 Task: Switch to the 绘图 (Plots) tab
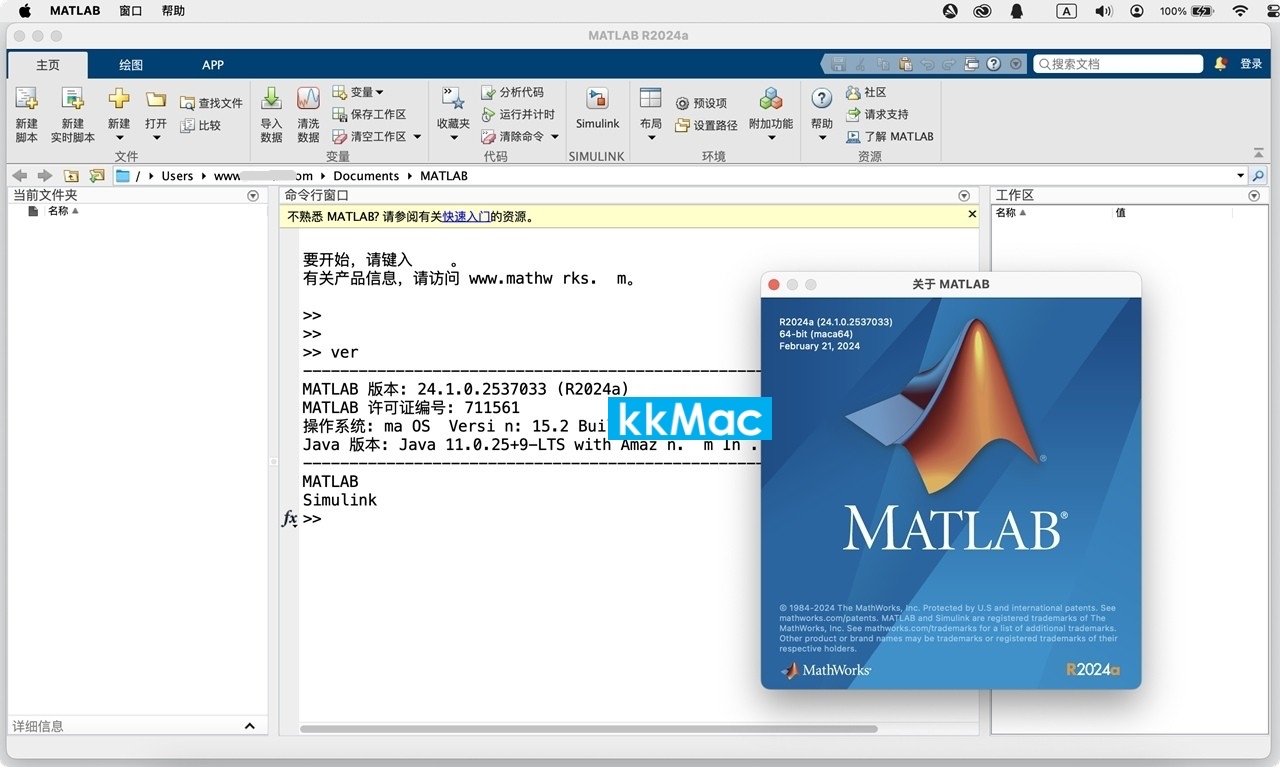tap(131, 65)
